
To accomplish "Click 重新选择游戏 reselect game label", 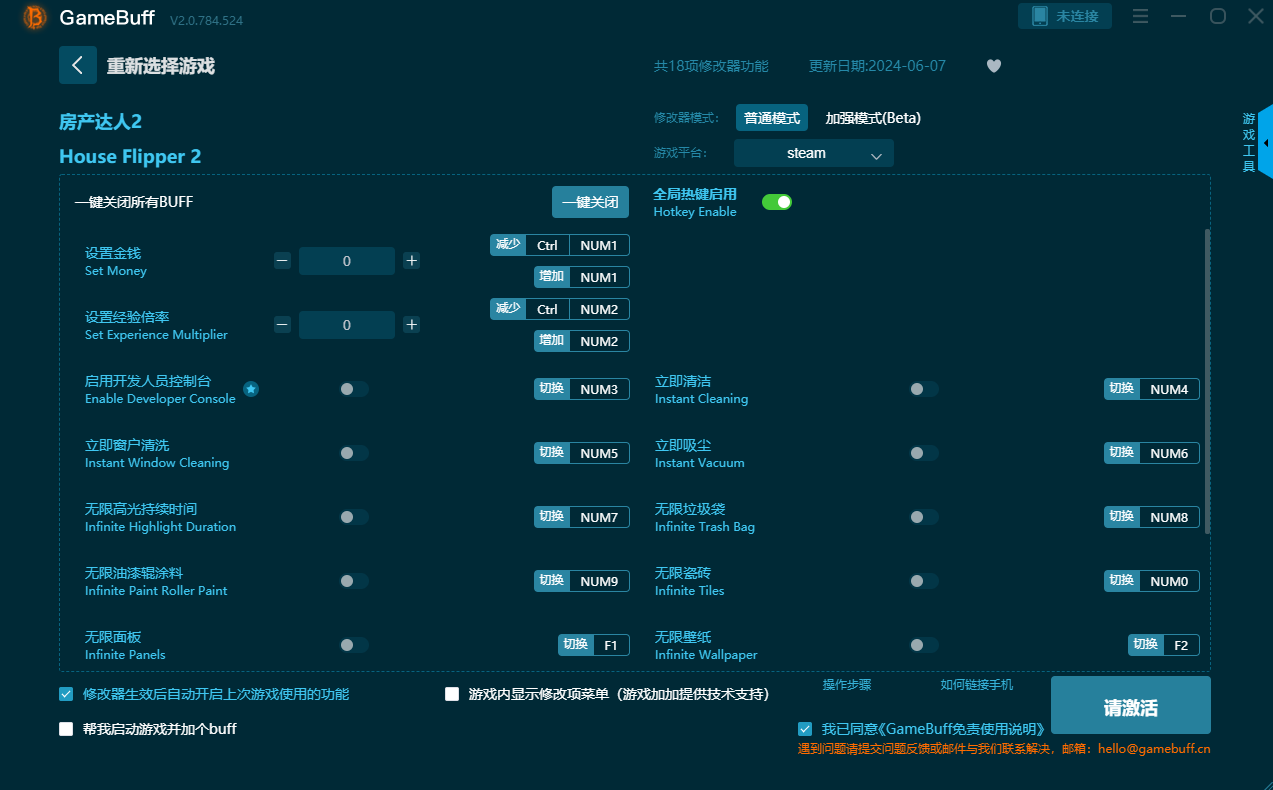I will pyautogui.click(x=161, y=66).
